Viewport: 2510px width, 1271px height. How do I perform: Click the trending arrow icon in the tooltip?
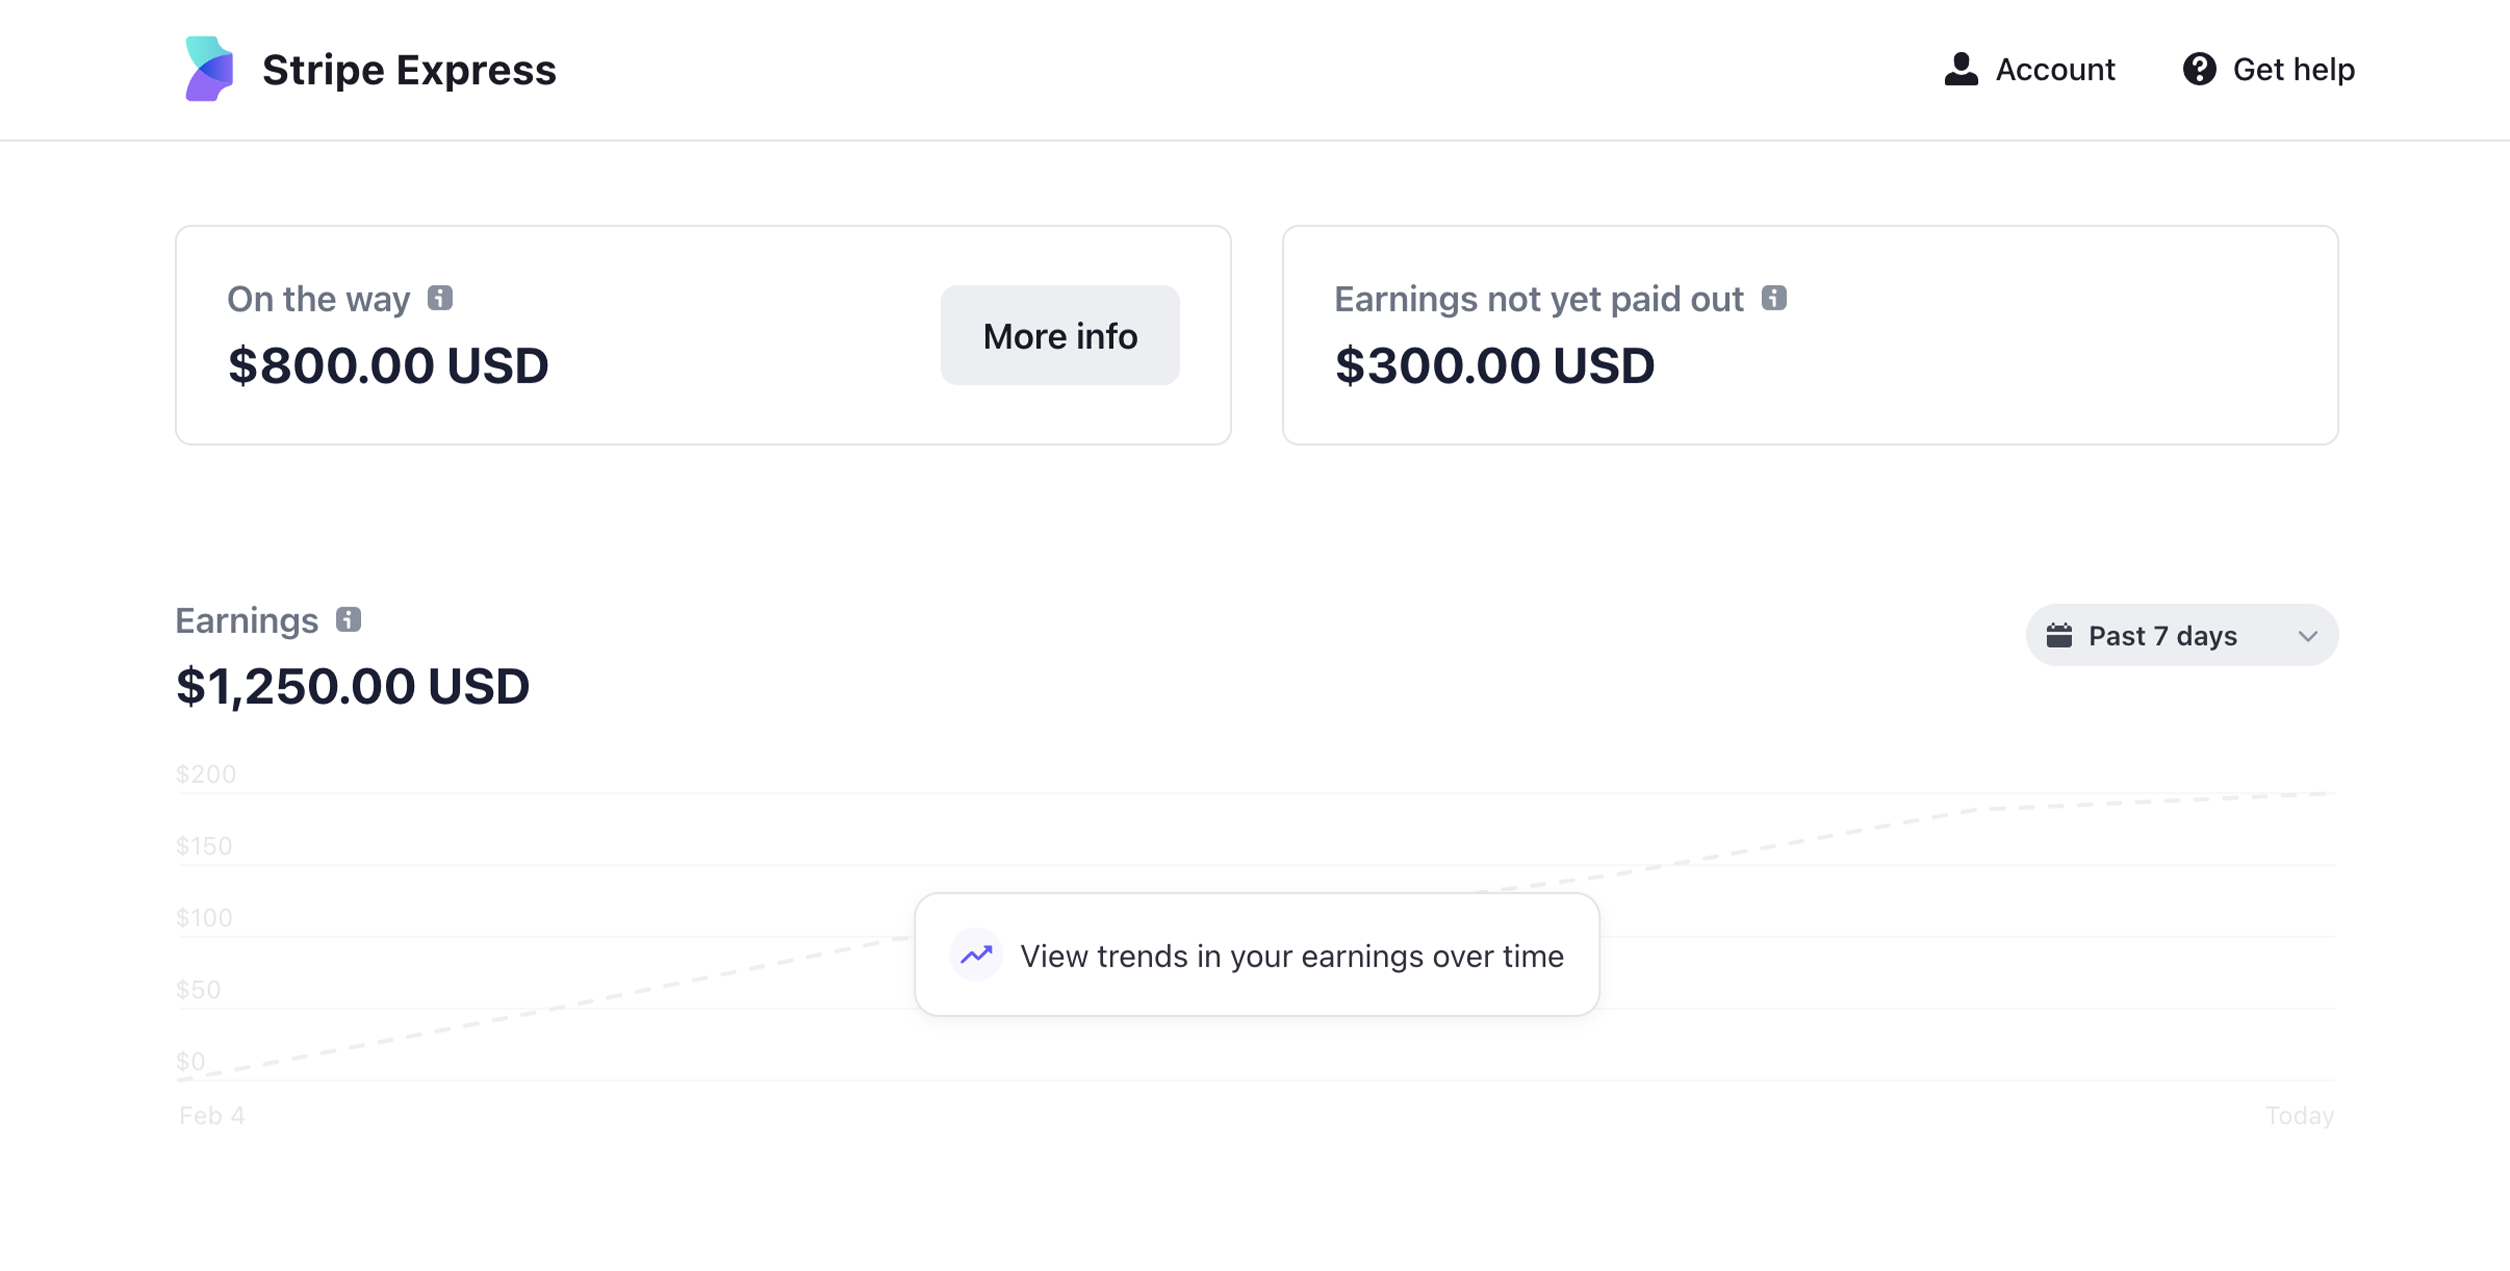[x=977, y=954]
